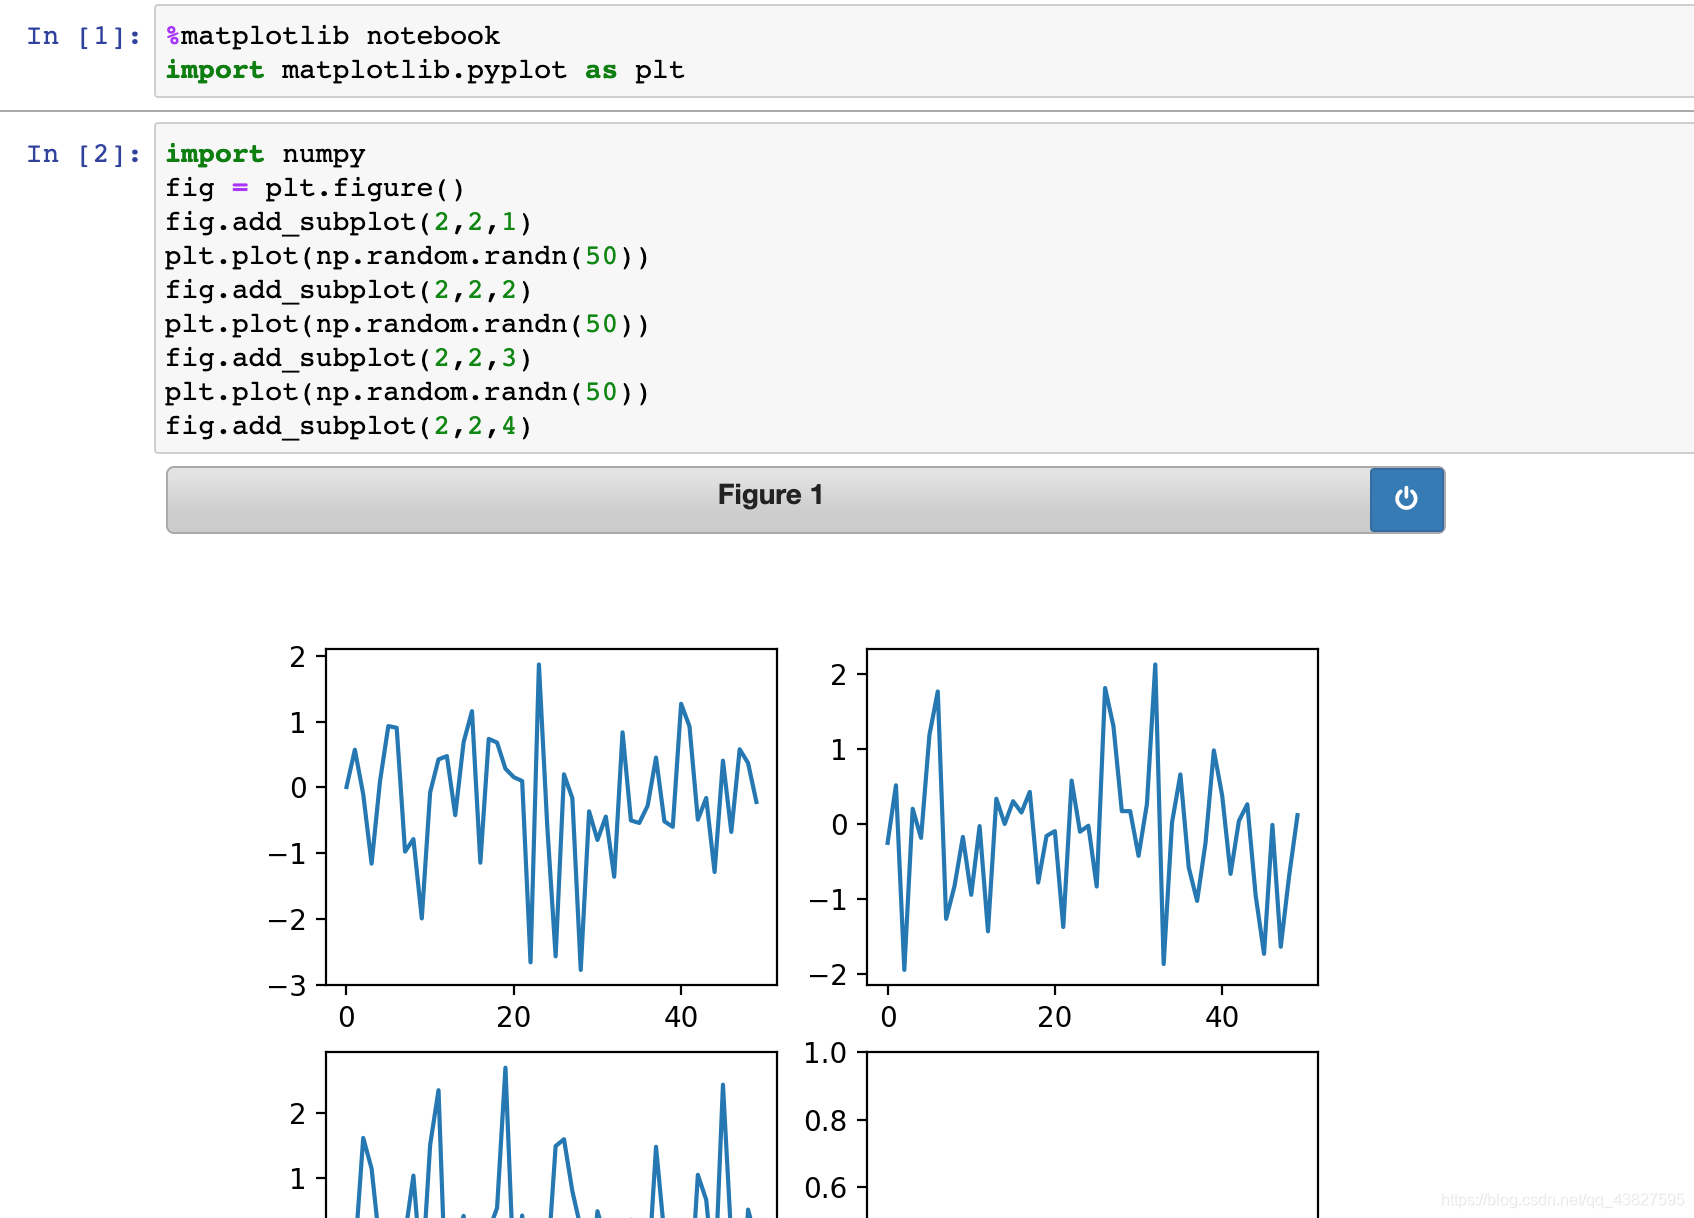Click the 'fig.add_subplot(2,2,2)' line
Image resolution: width=1694 pixels, height=1218 pixels.
tap(348, 290)
